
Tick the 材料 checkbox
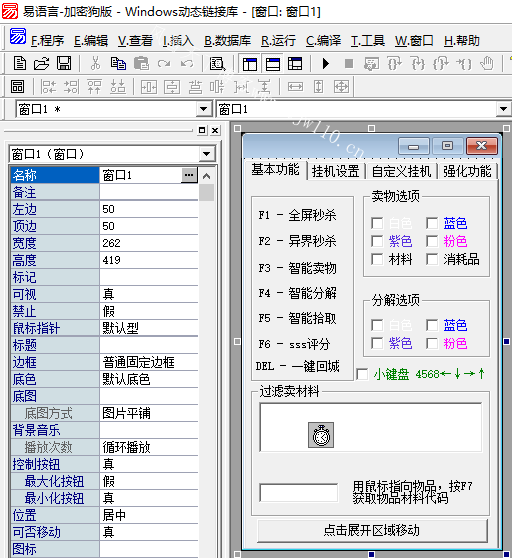pyautogui.click(x=377, y=259)
